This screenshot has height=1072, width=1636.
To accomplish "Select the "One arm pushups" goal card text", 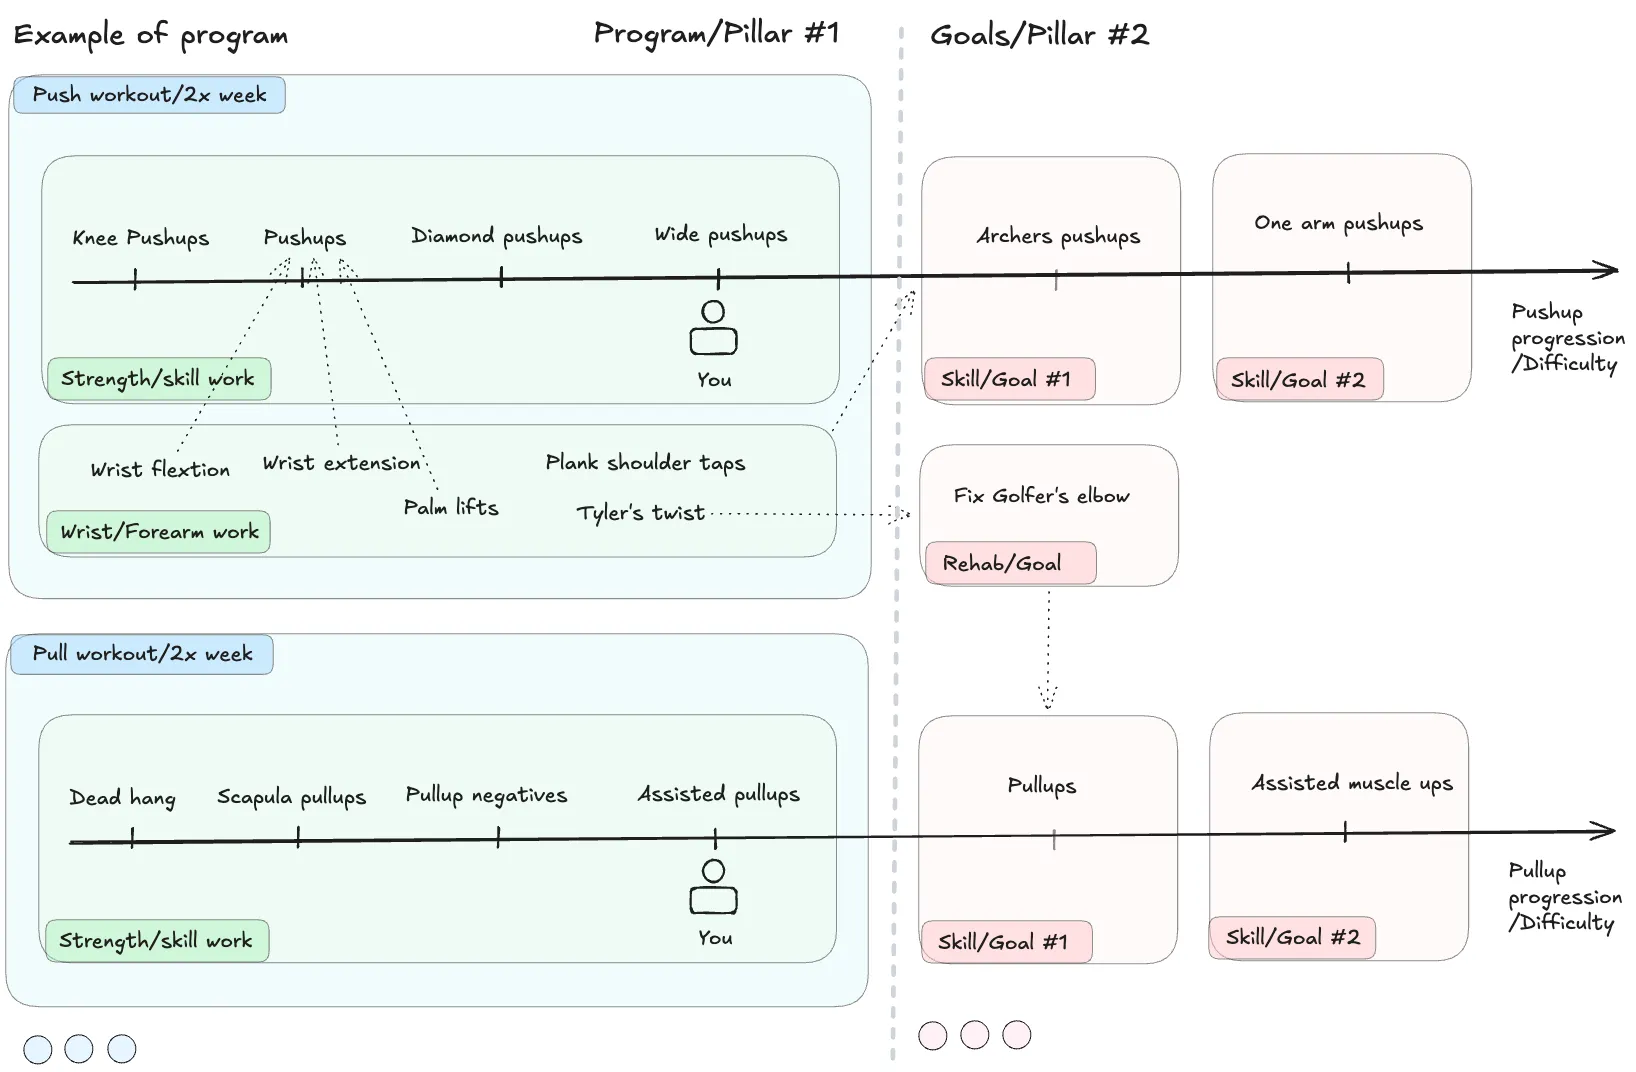I will pyautogui.click(x=1338, y=223).
